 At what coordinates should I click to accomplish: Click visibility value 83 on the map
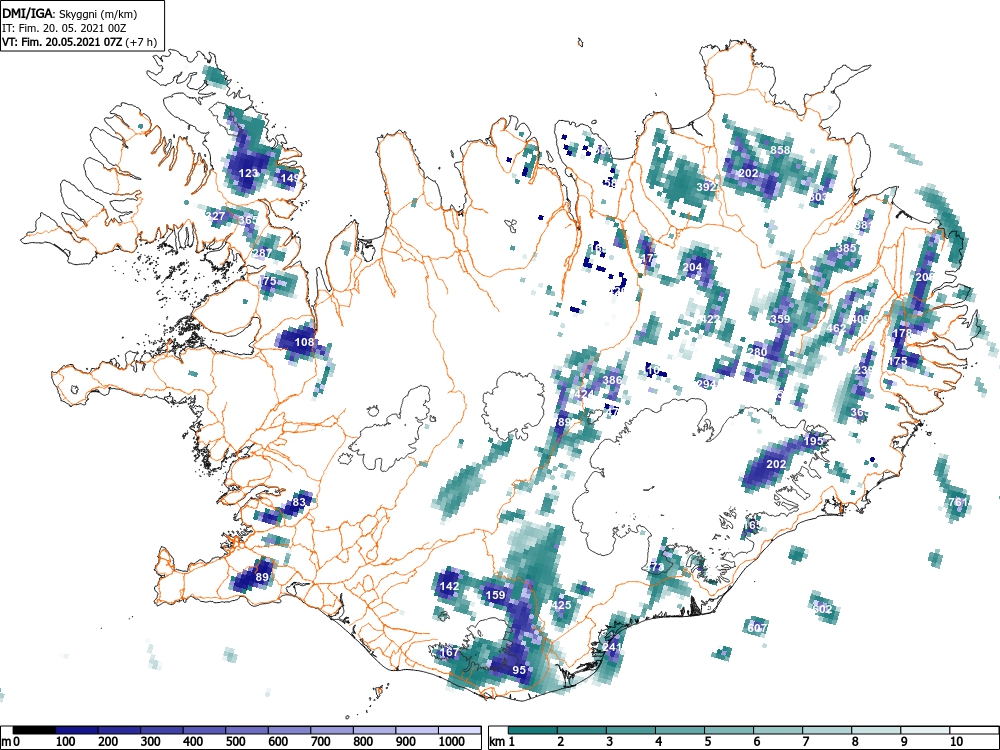point(299,502)
